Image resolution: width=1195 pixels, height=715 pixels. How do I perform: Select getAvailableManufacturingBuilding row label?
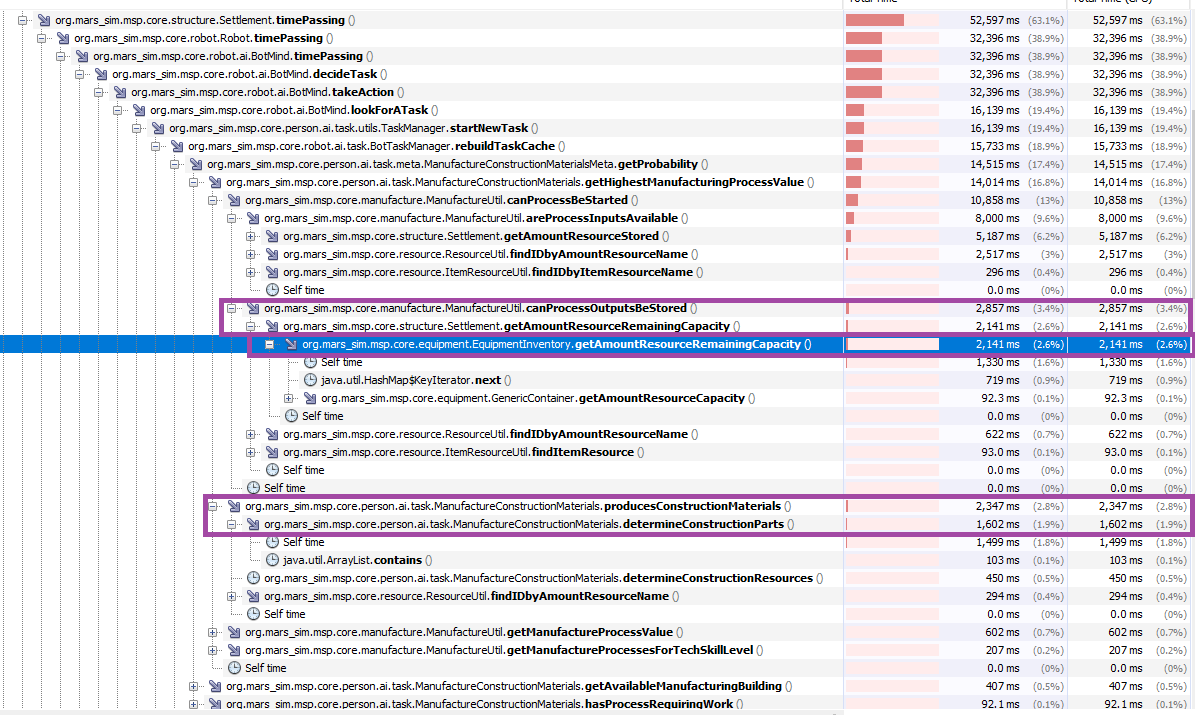(509, 686)
